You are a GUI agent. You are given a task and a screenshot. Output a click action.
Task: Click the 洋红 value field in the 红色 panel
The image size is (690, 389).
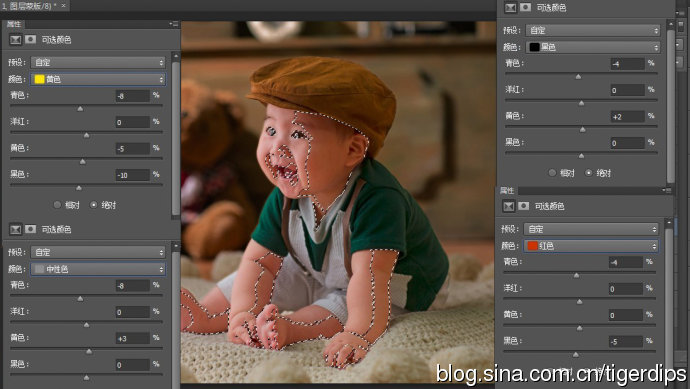(x=626, y=289)
